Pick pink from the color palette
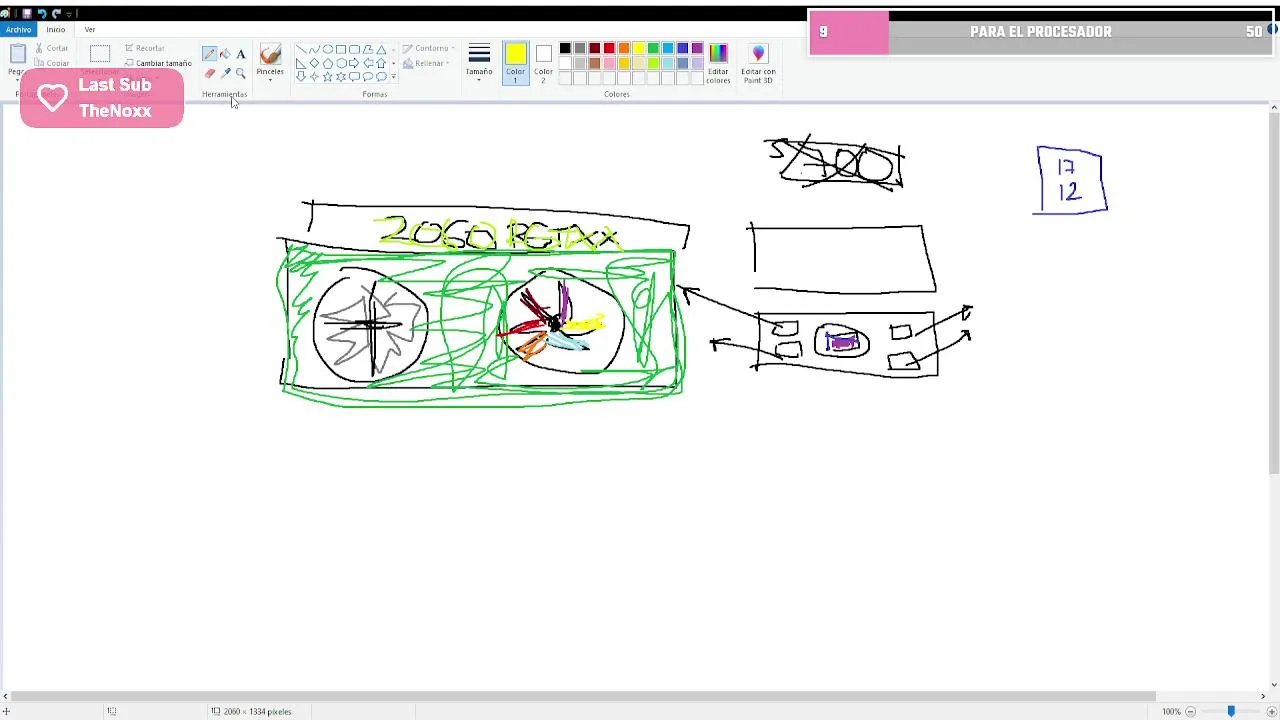The height and width of the screenshot is (720, 1280). [x=609, y=63]
